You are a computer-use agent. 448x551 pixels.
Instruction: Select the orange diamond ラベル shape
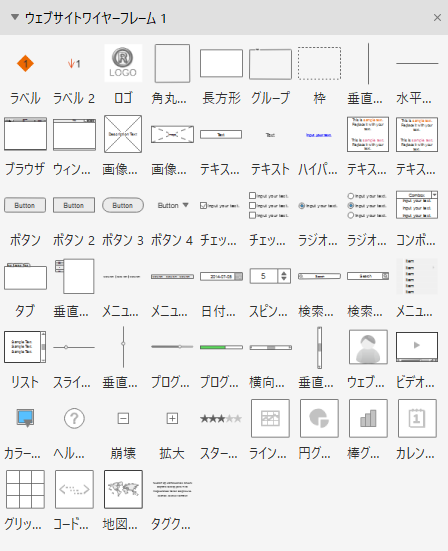(x=25, y=64)
